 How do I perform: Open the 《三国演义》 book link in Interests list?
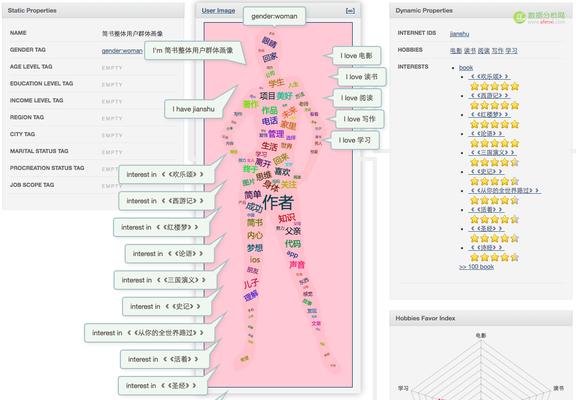(492, 152)
